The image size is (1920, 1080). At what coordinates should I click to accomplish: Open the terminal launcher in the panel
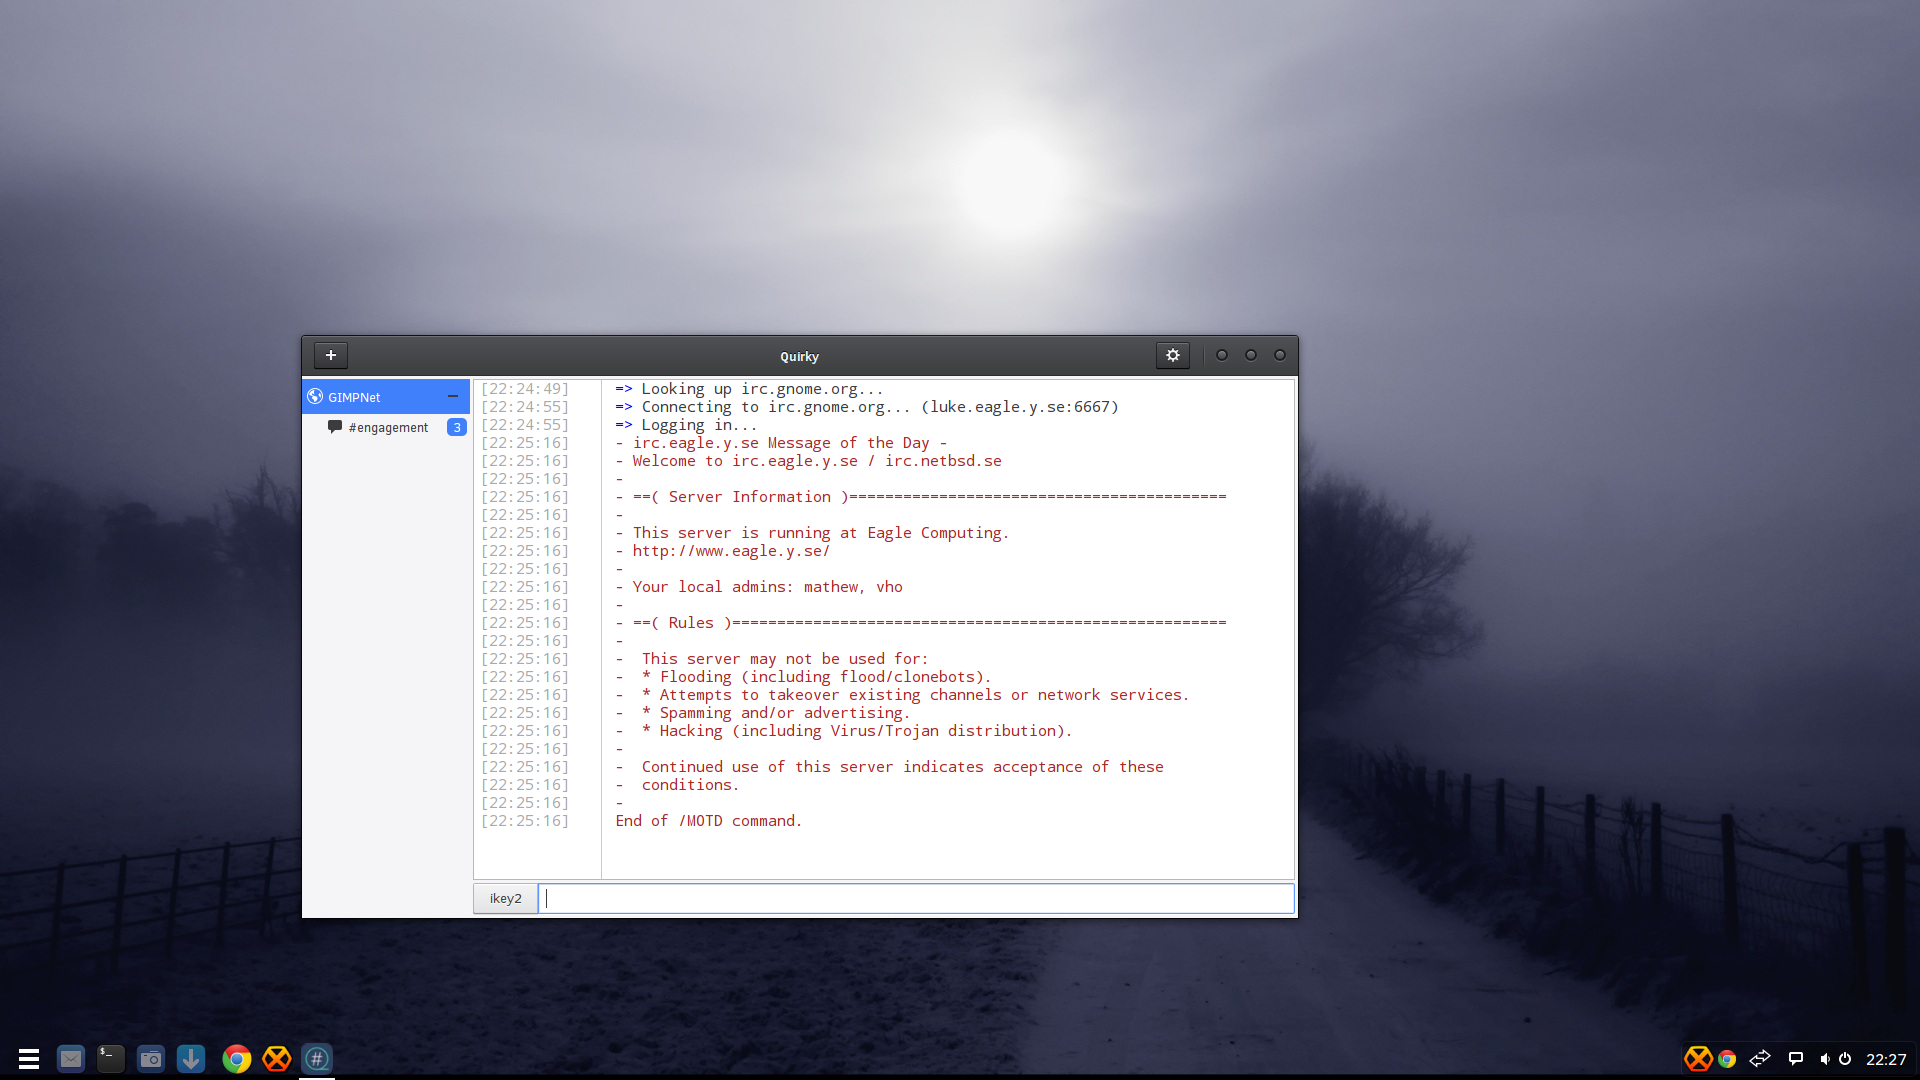[111, 1058]
